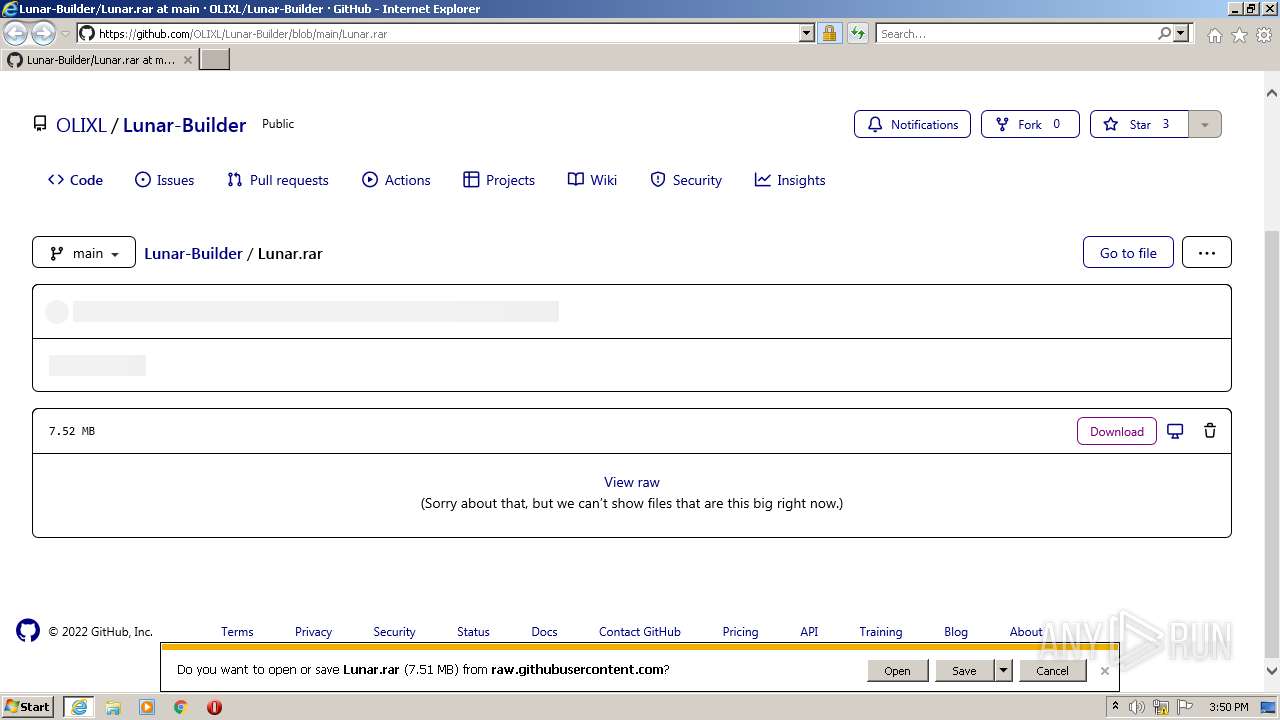Open the footer Security link
The image size is (1280, 720).
394,632
